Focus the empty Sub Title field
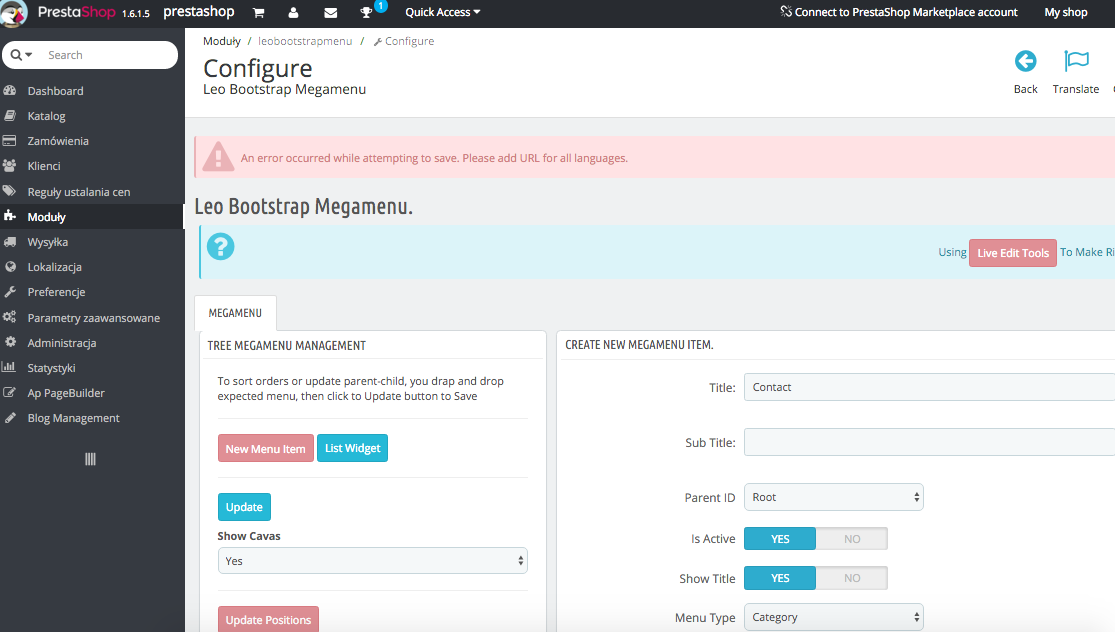This screenshot has width=1115, height=632. [929, 442]
